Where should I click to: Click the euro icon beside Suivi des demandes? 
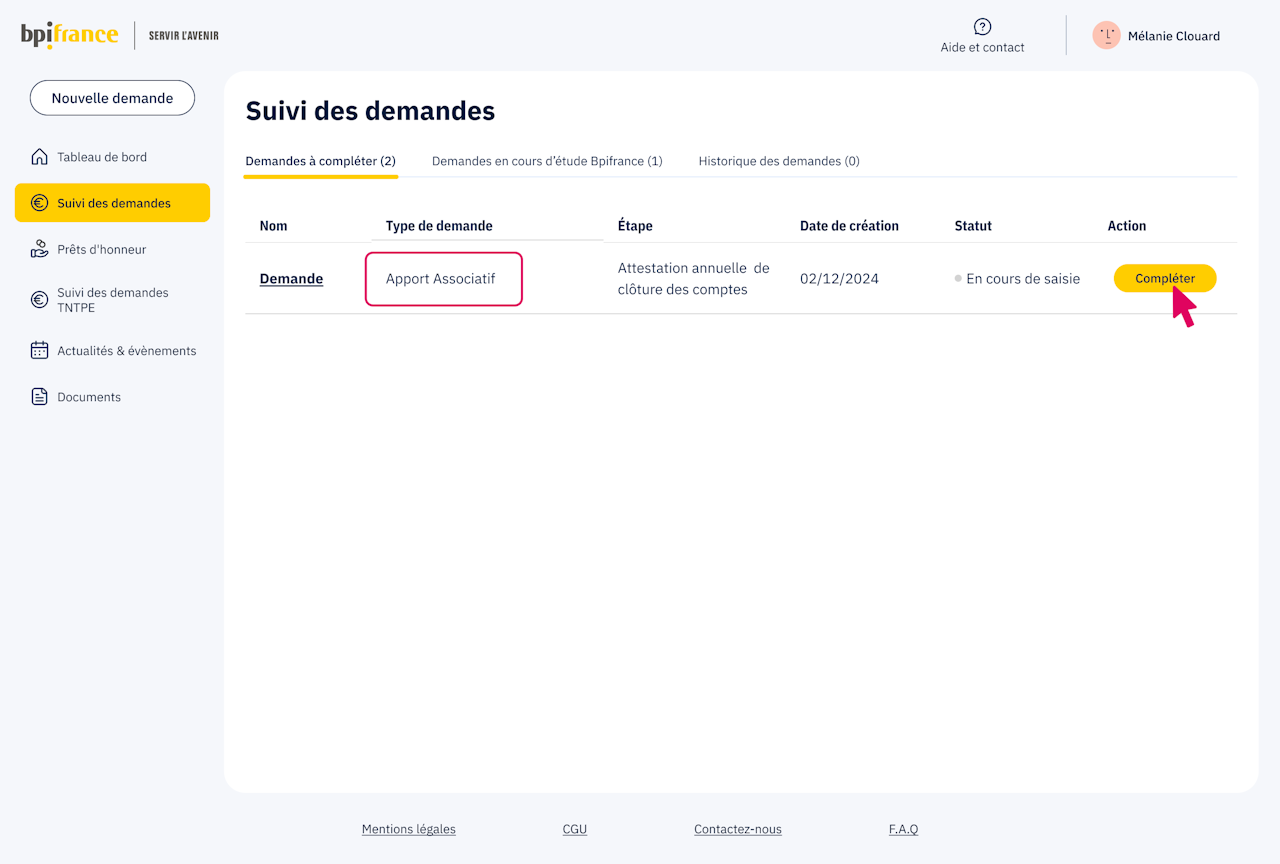(39, 203)
